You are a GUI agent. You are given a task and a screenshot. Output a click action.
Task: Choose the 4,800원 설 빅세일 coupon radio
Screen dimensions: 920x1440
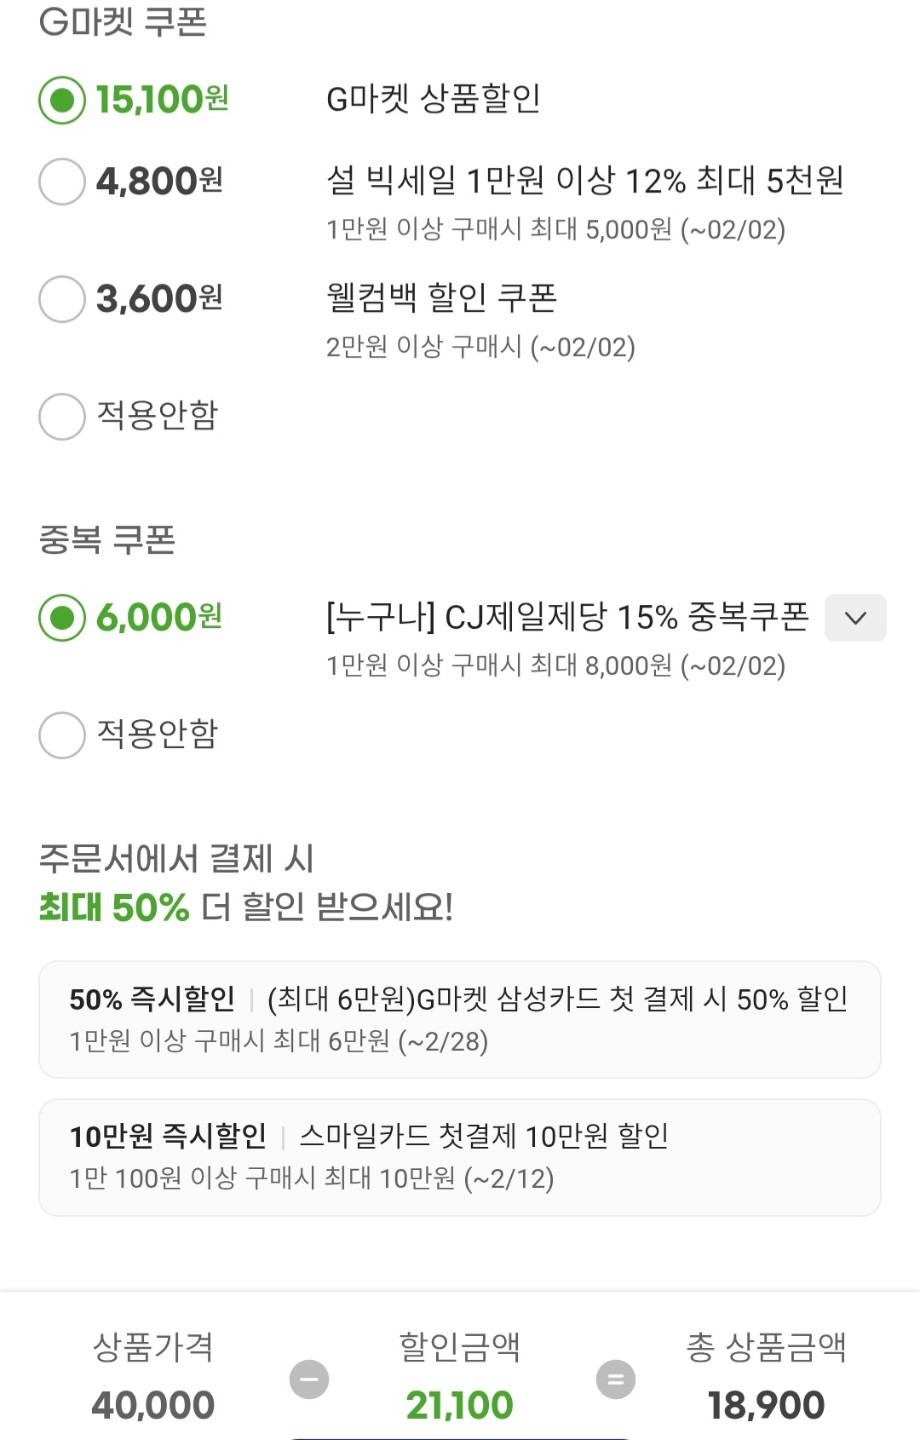pyautogui.click(x=62, y=182)
